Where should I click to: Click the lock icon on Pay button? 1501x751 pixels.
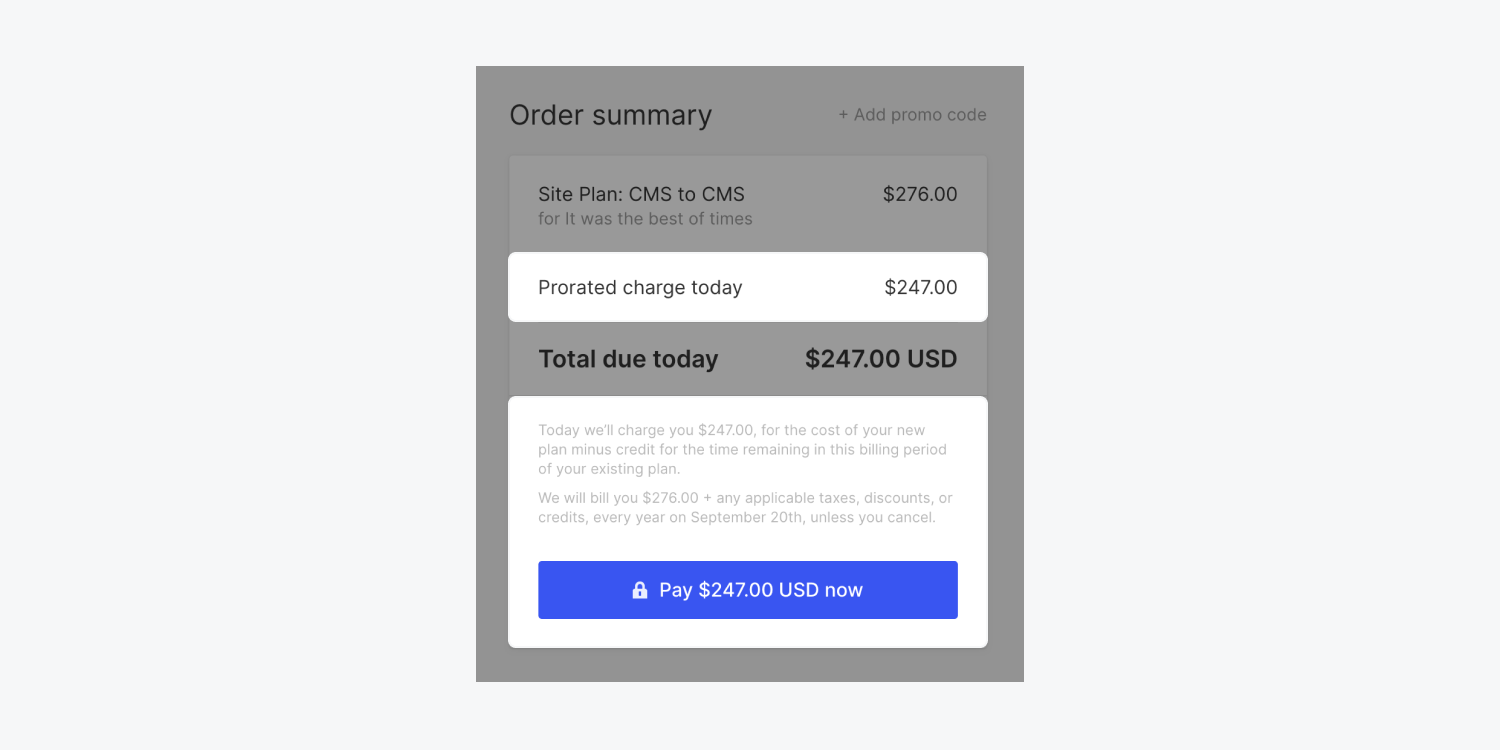click(640, 590)
